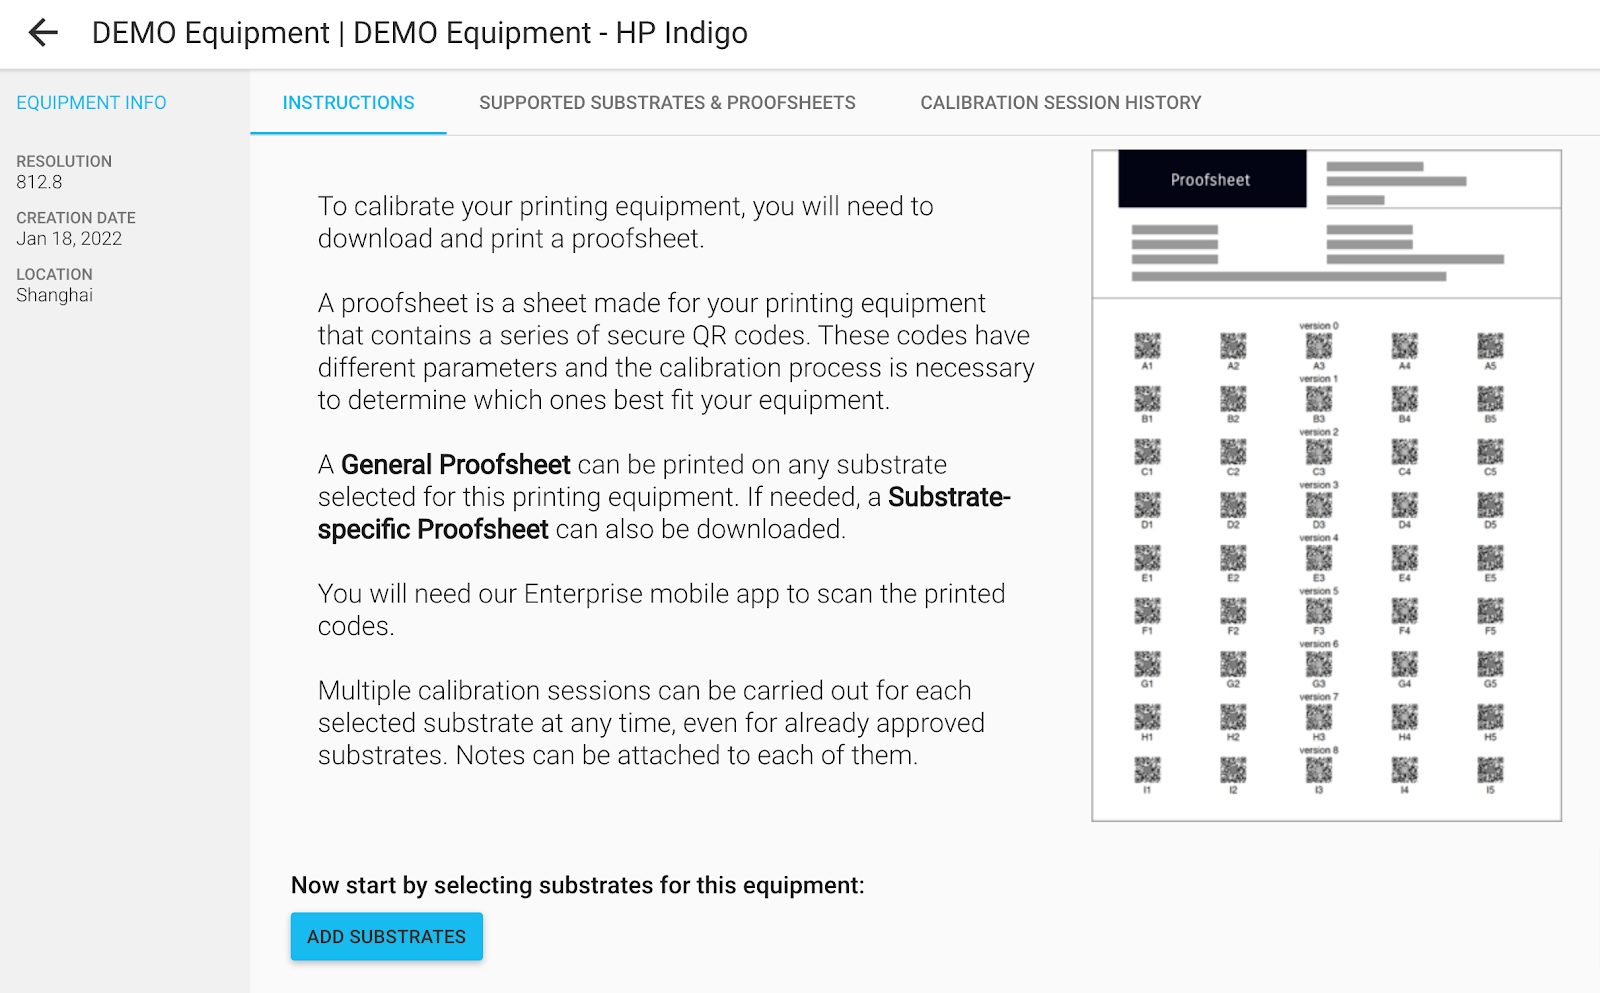The image size is (1600, 993).
Task: Click QR code C2 on proofsheet
Action: coord(1233,452)
